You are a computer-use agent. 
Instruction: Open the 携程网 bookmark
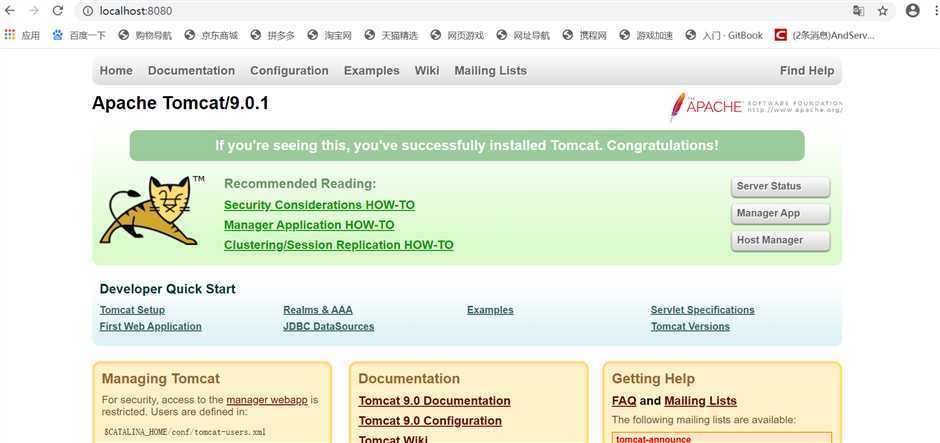(585, 35)
